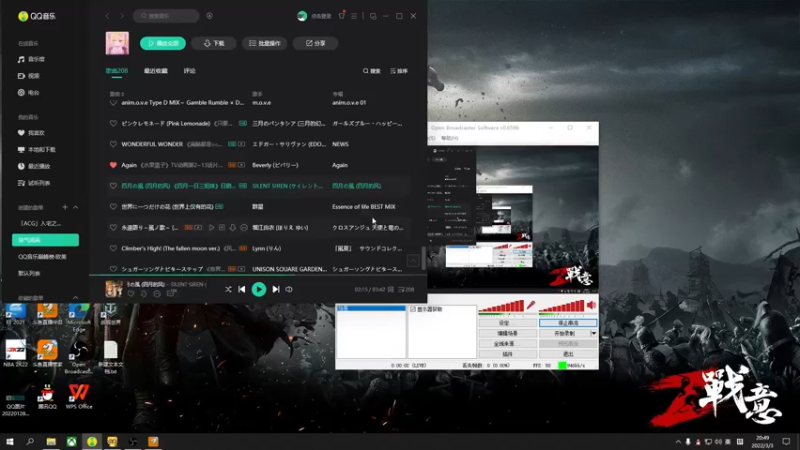Open the QQ Music skin/theme shirt icon
Screen dimensions: 800x450
click(x=342, y=16)
